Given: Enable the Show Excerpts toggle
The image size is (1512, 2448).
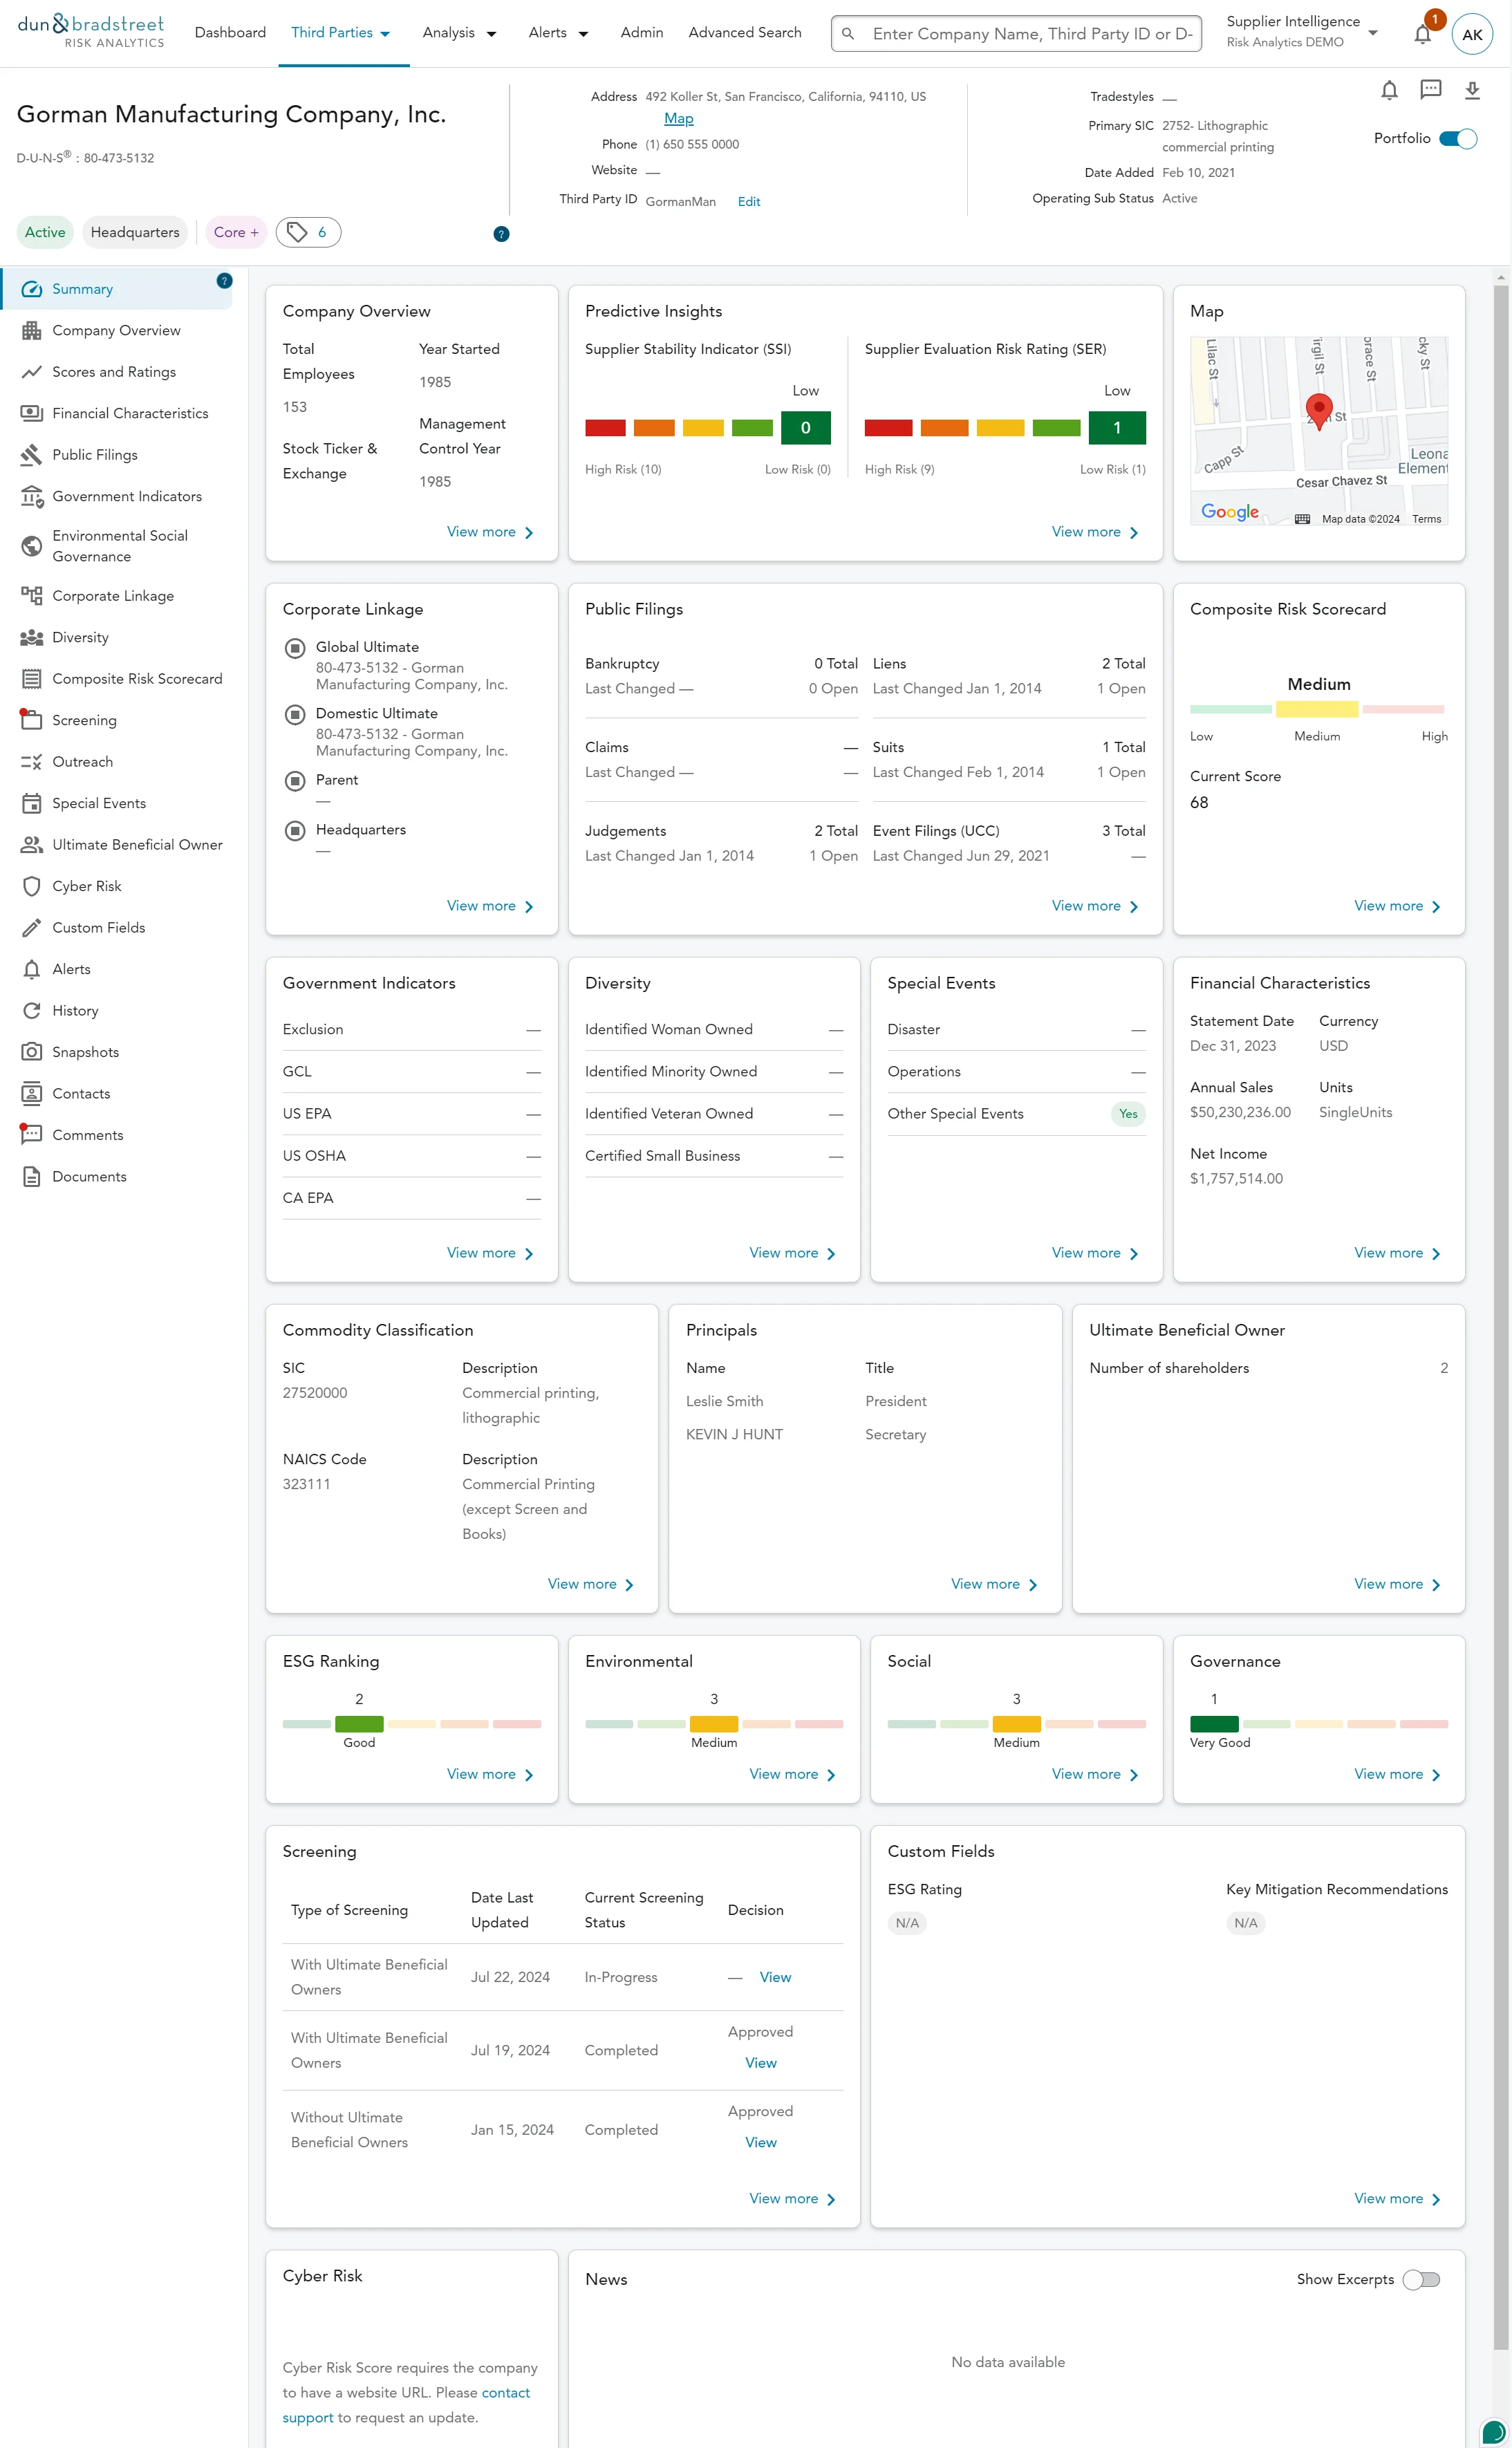Looking at the screenshot, I should [1421, 2279].
